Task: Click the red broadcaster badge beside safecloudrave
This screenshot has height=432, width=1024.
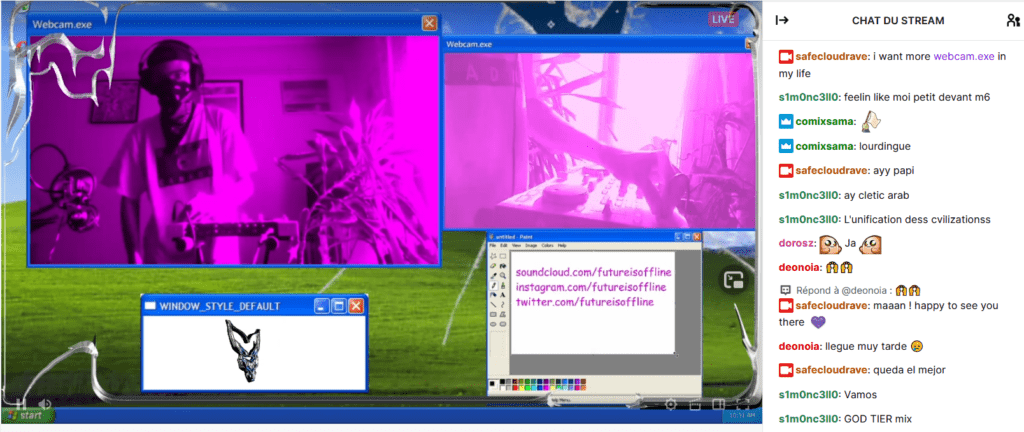Action: point(786,56)
